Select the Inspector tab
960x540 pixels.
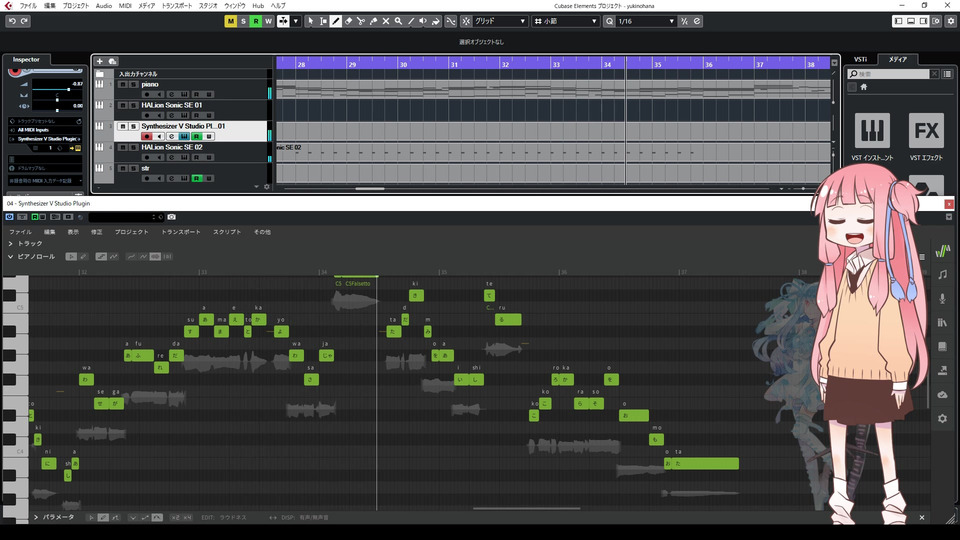[26, 59]
